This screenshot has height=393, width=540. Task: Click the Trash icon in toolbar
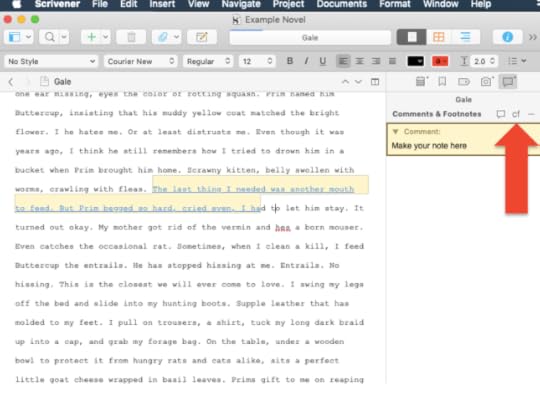(x=132, y=37)
